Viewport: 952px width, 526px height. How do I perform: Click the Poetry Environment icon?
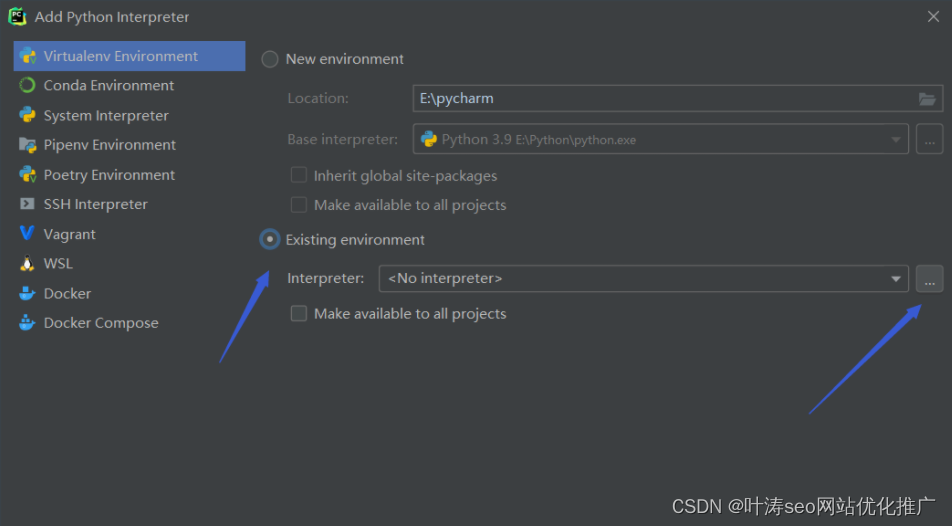point(27,175)
